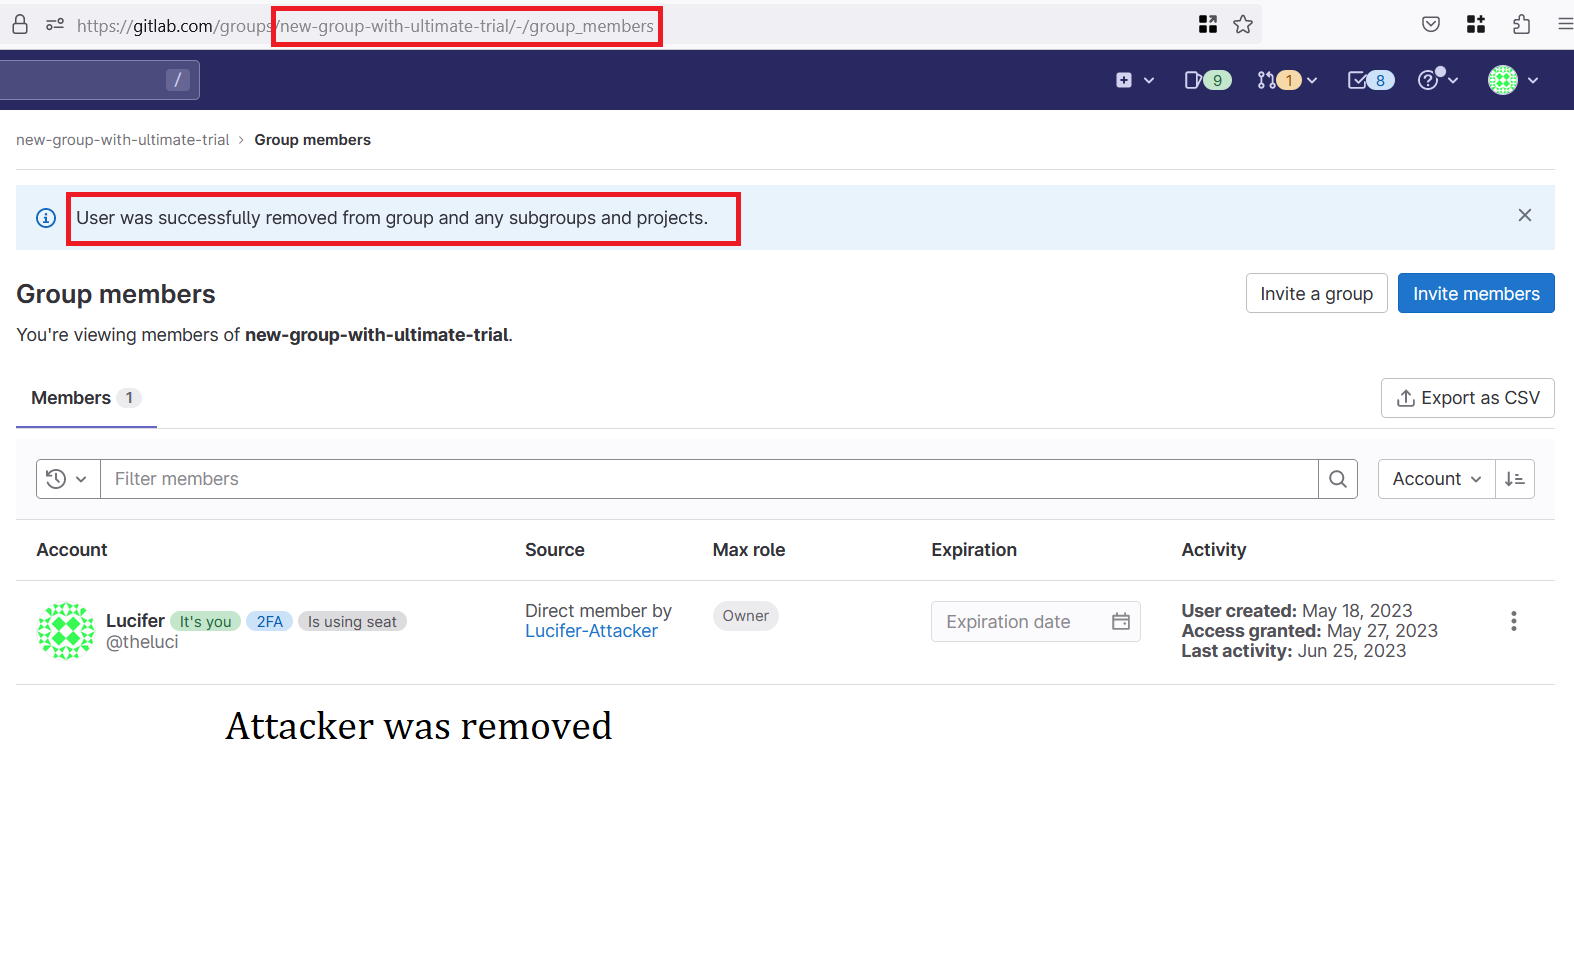Click the calendar icon in Expiration date
The height and width of the screenshot is (968, 1574).
(x=1120, y=622)
